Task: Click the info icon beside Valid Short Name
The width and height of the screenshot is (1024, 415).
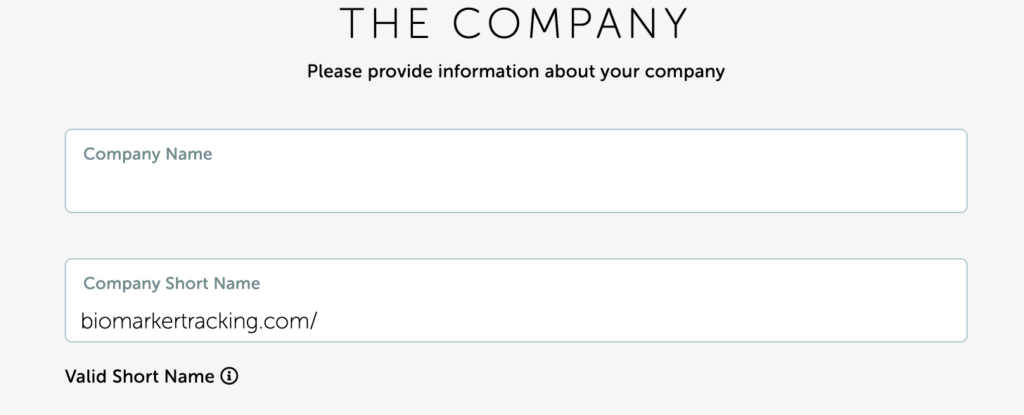Action: [x=230, y=377]
